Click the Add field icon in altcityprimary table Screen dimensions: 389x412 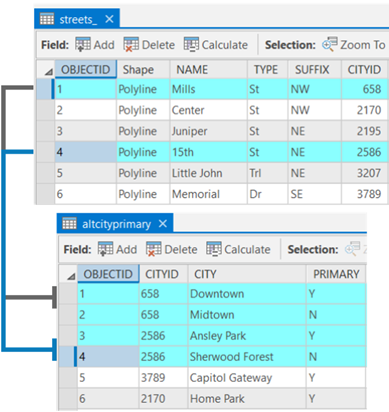click(x=105, y=249)
